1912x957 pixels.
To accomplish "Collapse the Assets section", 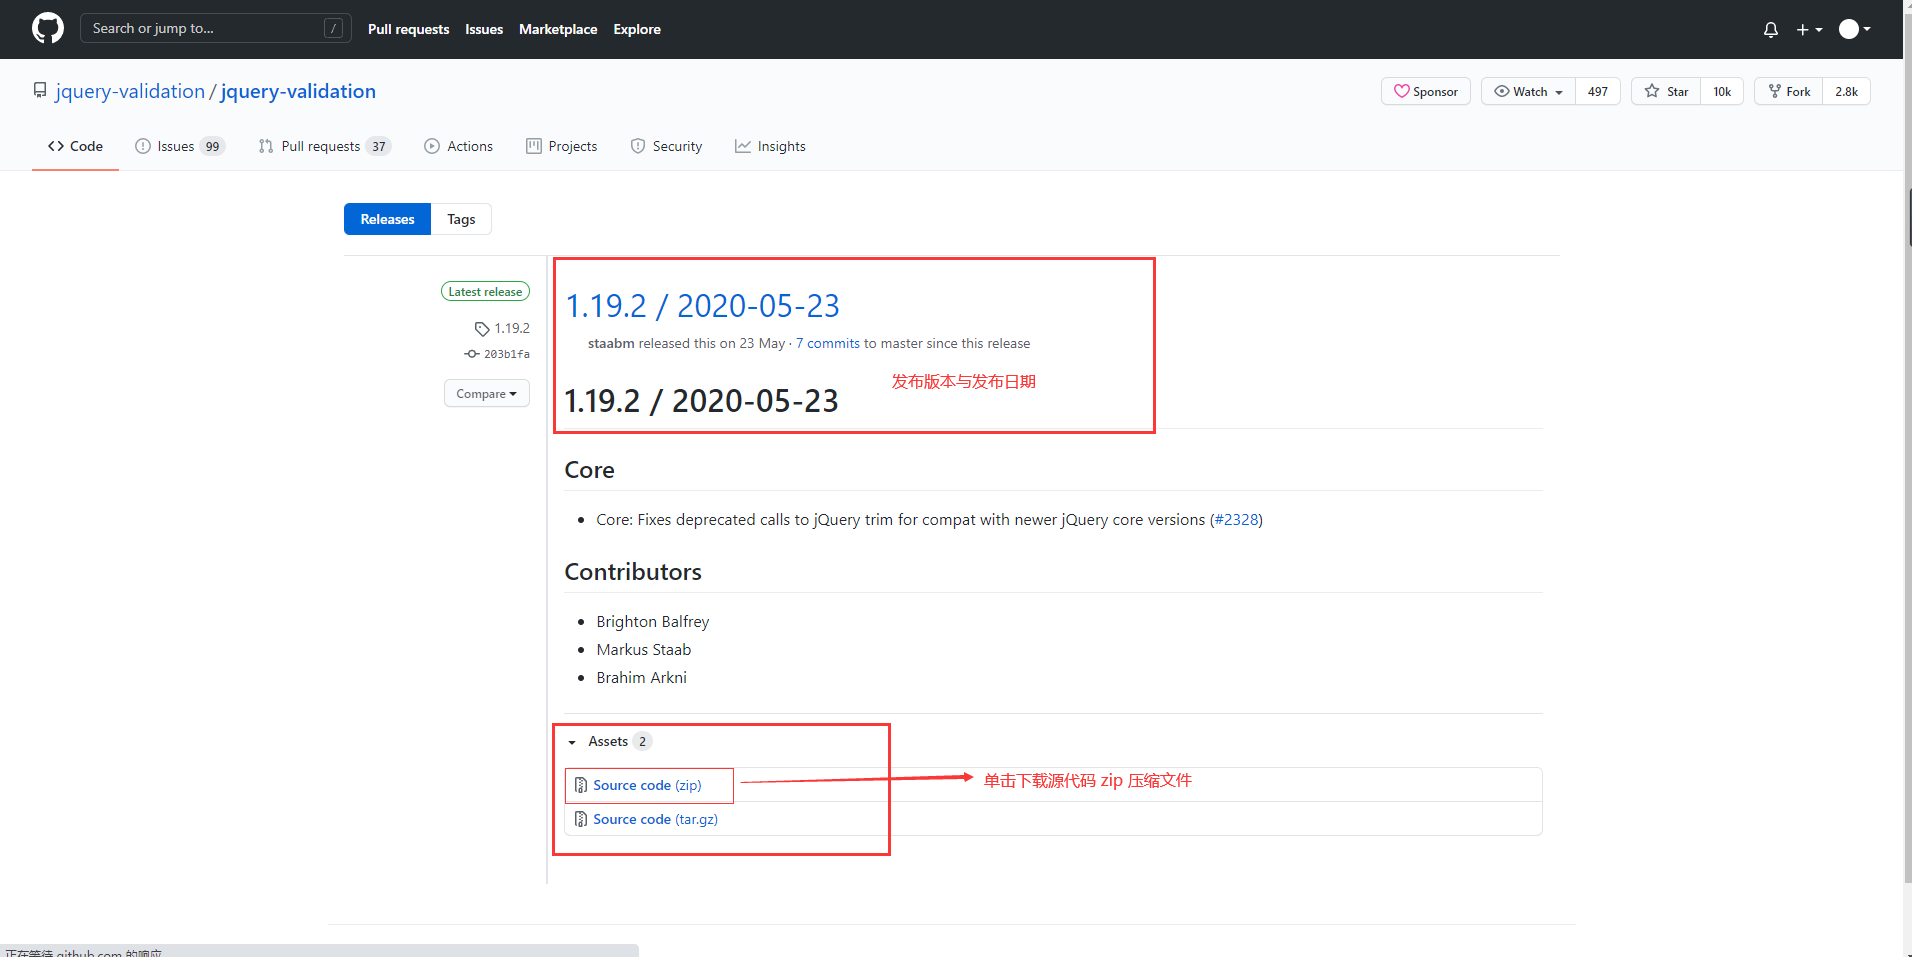I will point(608,741).
